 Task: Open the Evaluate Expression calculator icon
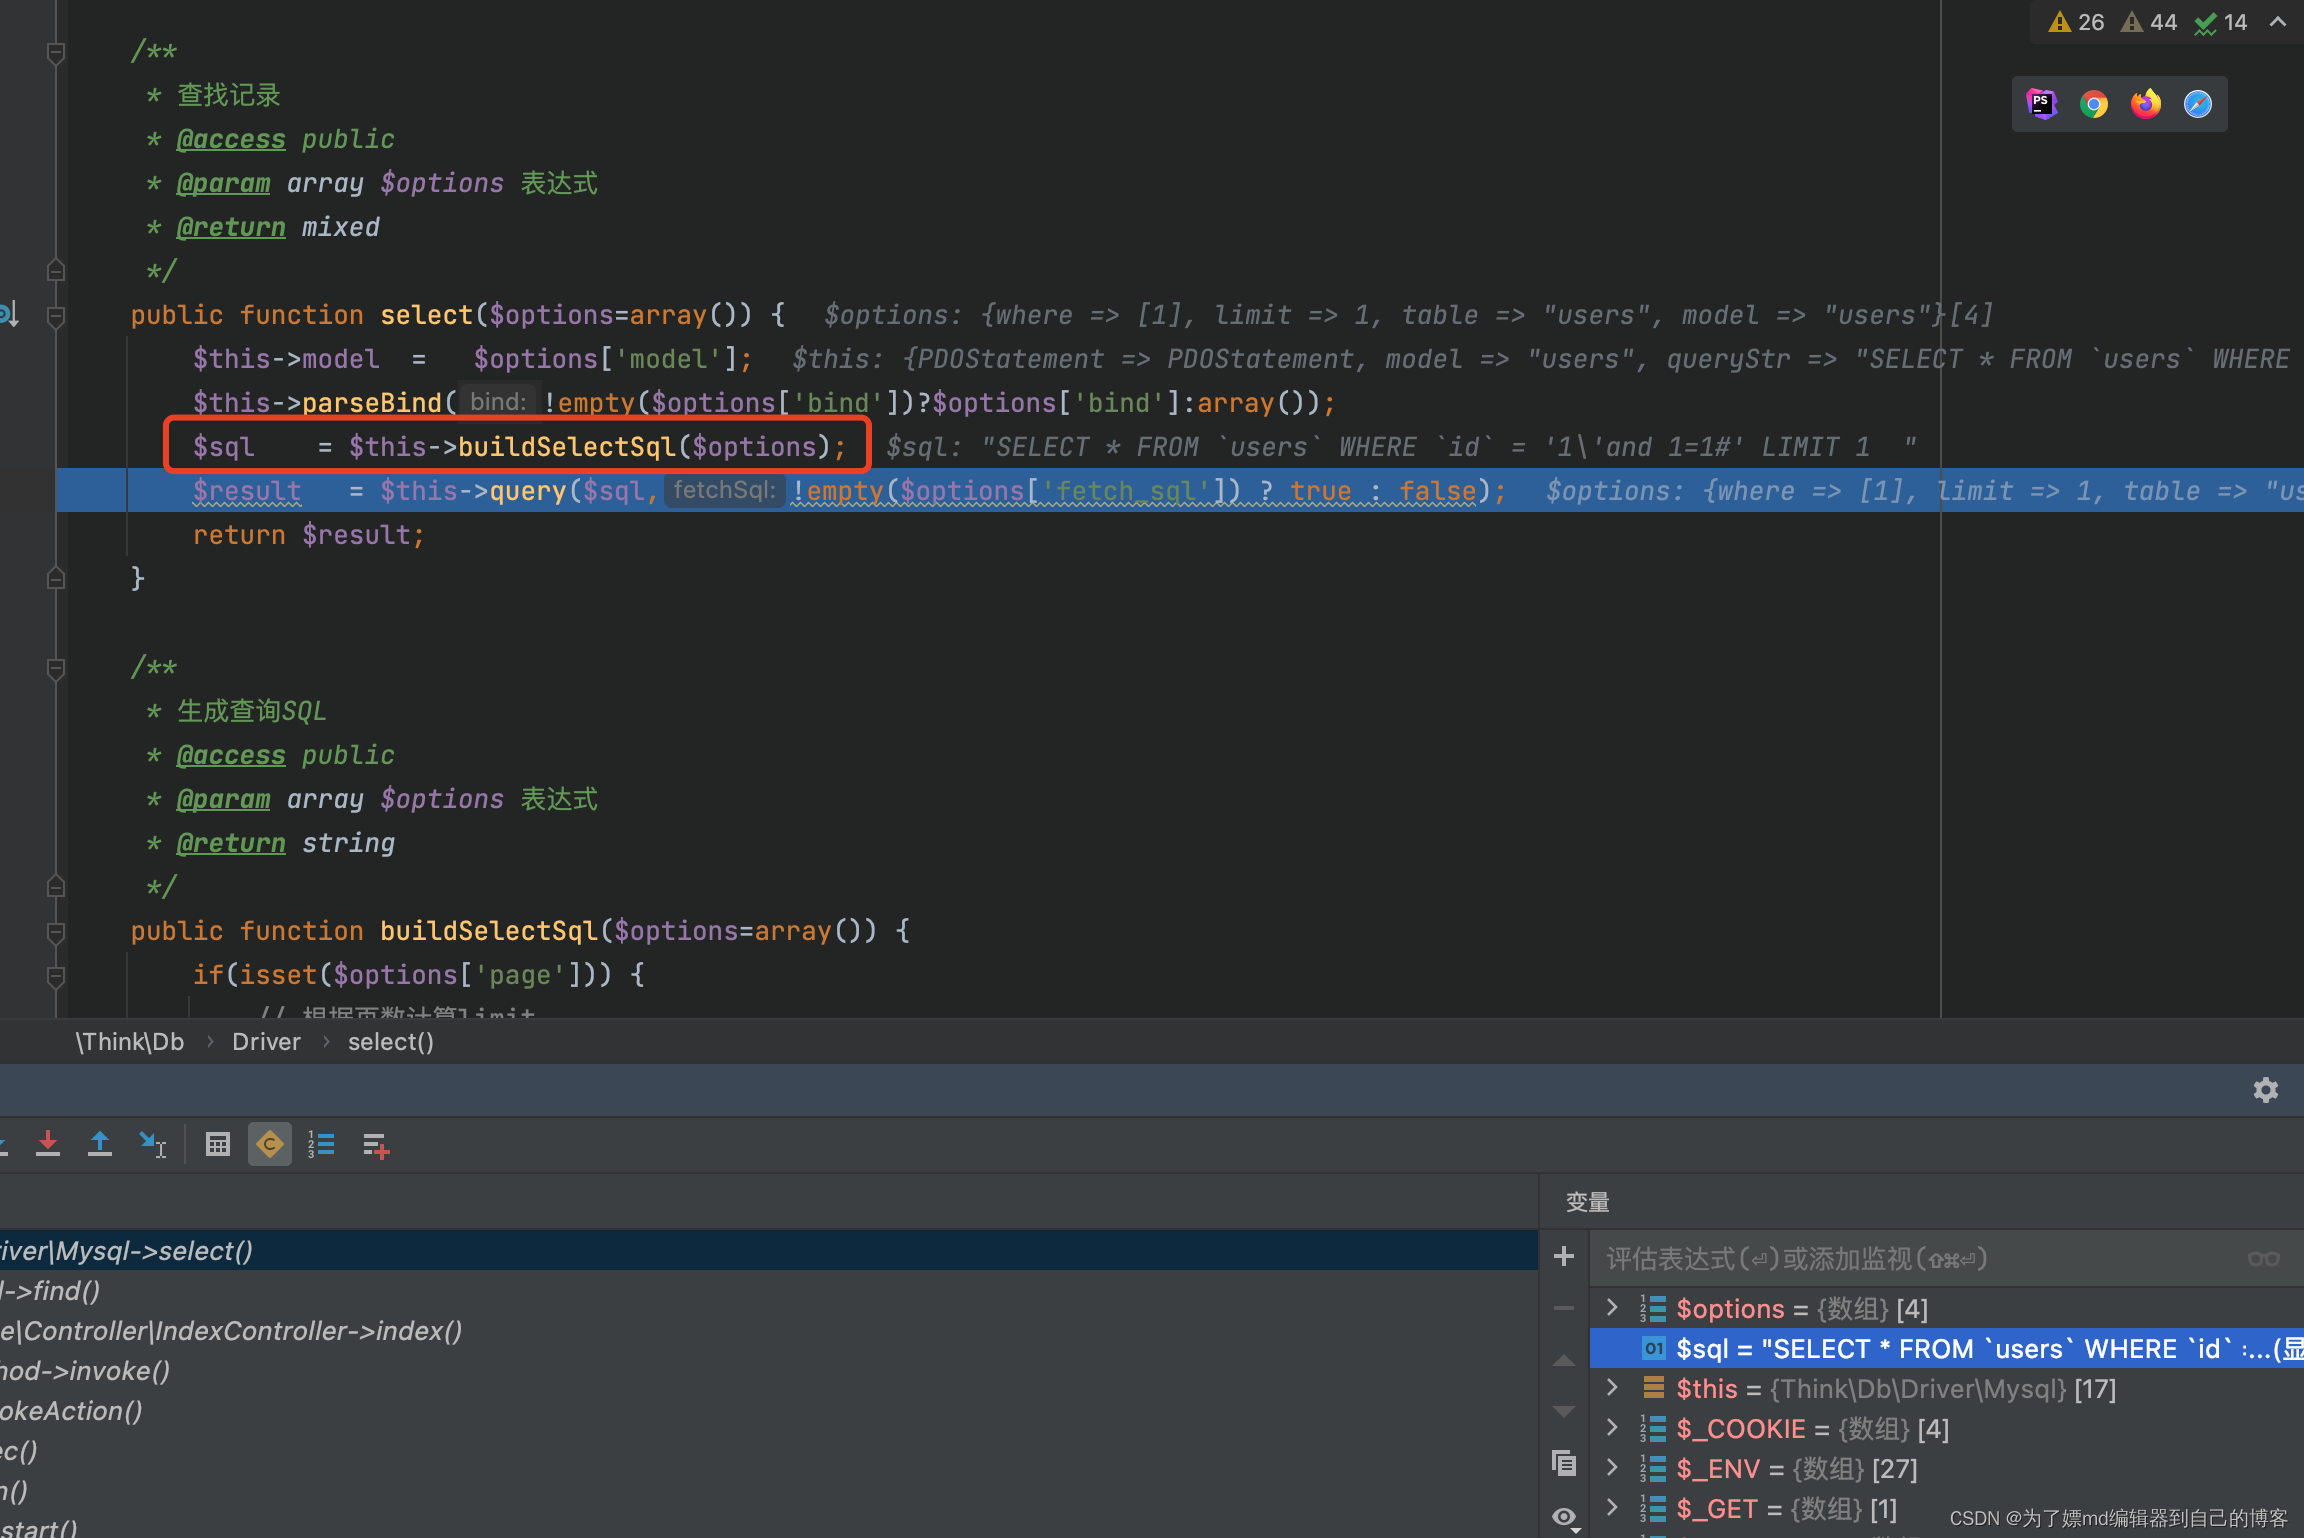click(217, 1144)
